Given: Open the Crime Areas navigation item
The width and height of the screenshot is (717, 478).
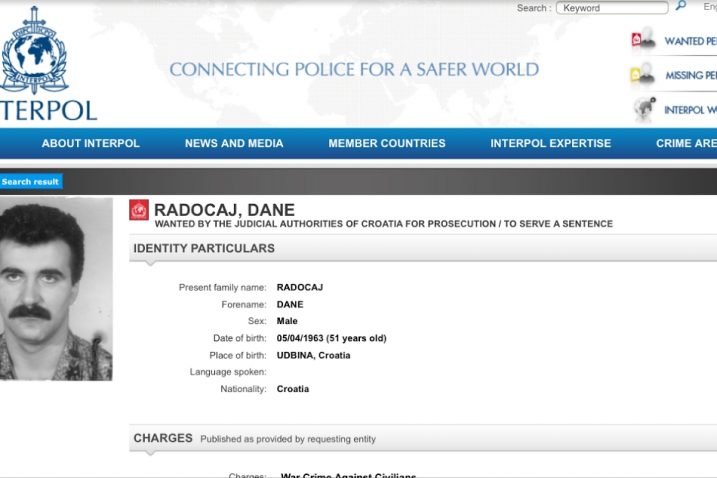Looking at the screenshot, I should (686, 143).
